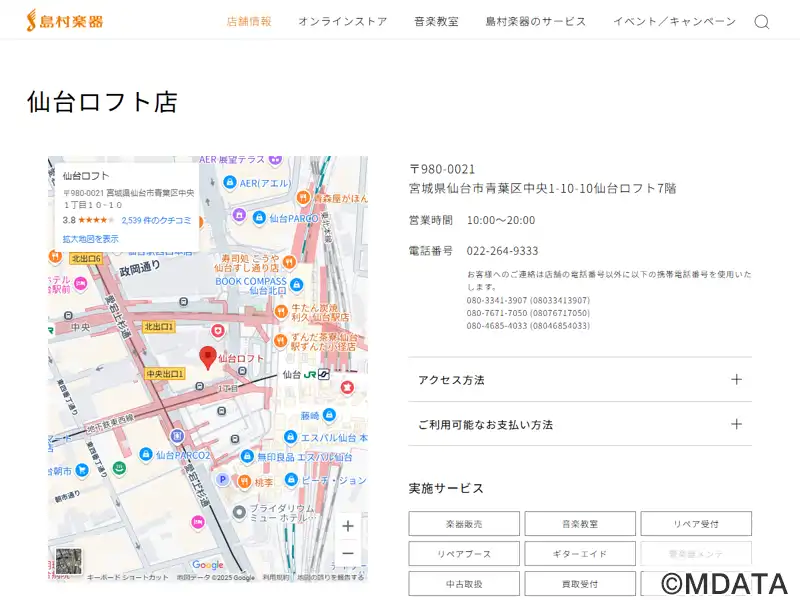Open the 店舗情報 menu item
This screenshot has width=800, height=600.
tap(249, 21)
